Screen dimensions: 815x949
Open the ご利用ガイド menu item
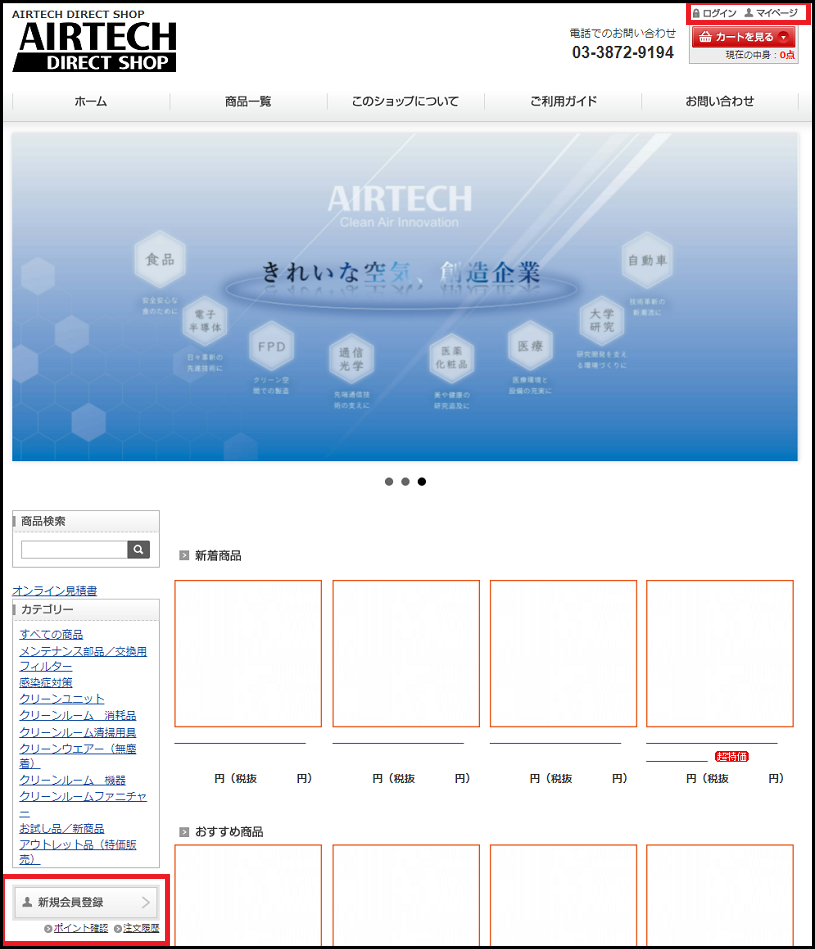(x=563, y=101)
